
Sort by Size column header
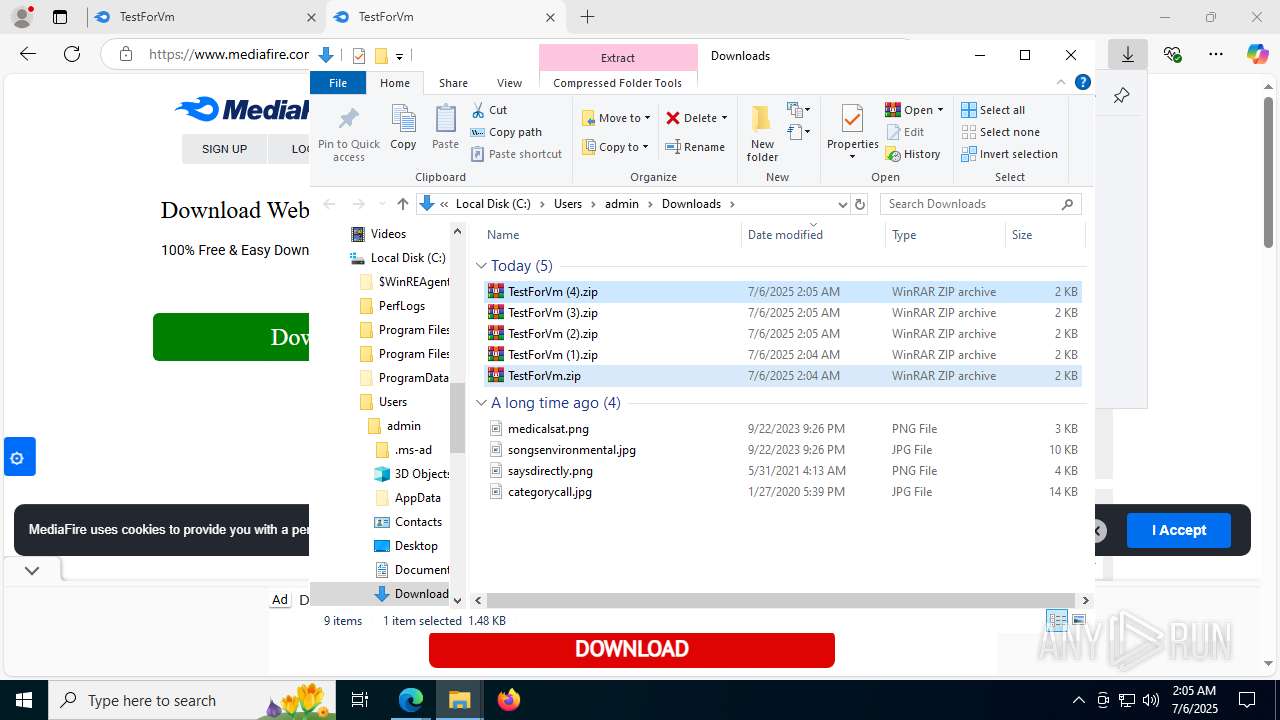pos(1044,235)
